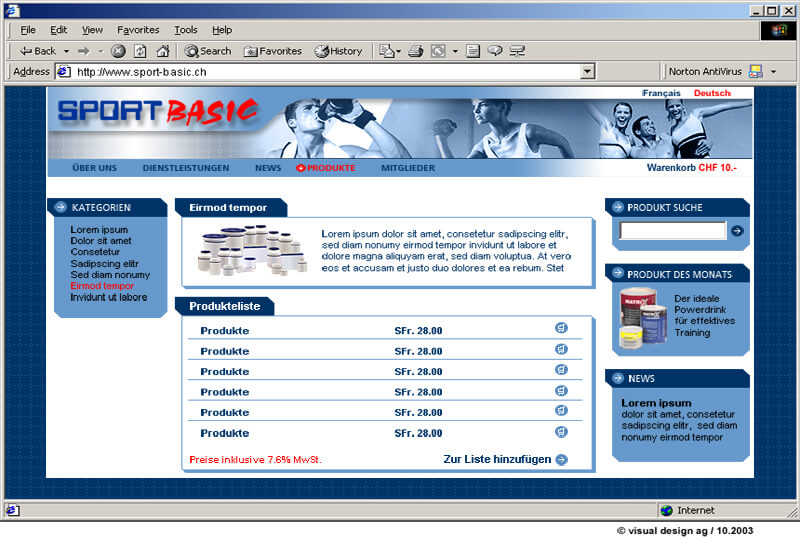
Task: Open the Warenkorb CHF 10.- cart link
Action: pyautogui.click(x=692, y=167)
